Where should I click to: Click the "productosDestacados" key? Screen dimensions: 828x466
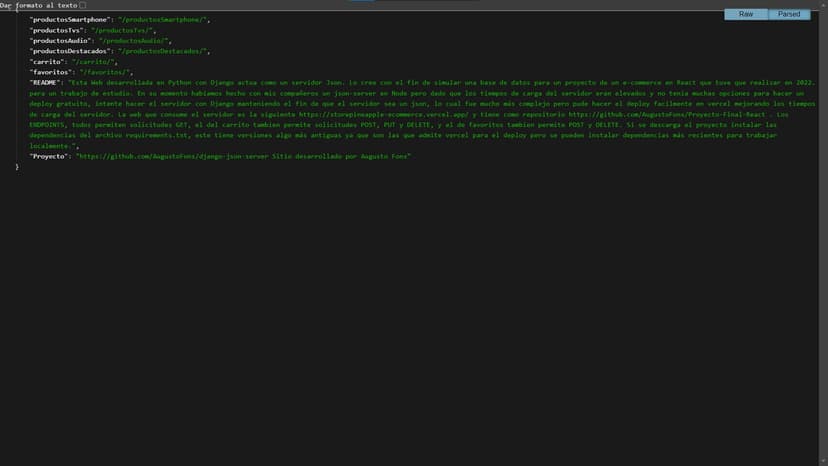pyautogui.click(x=70, y=51)
